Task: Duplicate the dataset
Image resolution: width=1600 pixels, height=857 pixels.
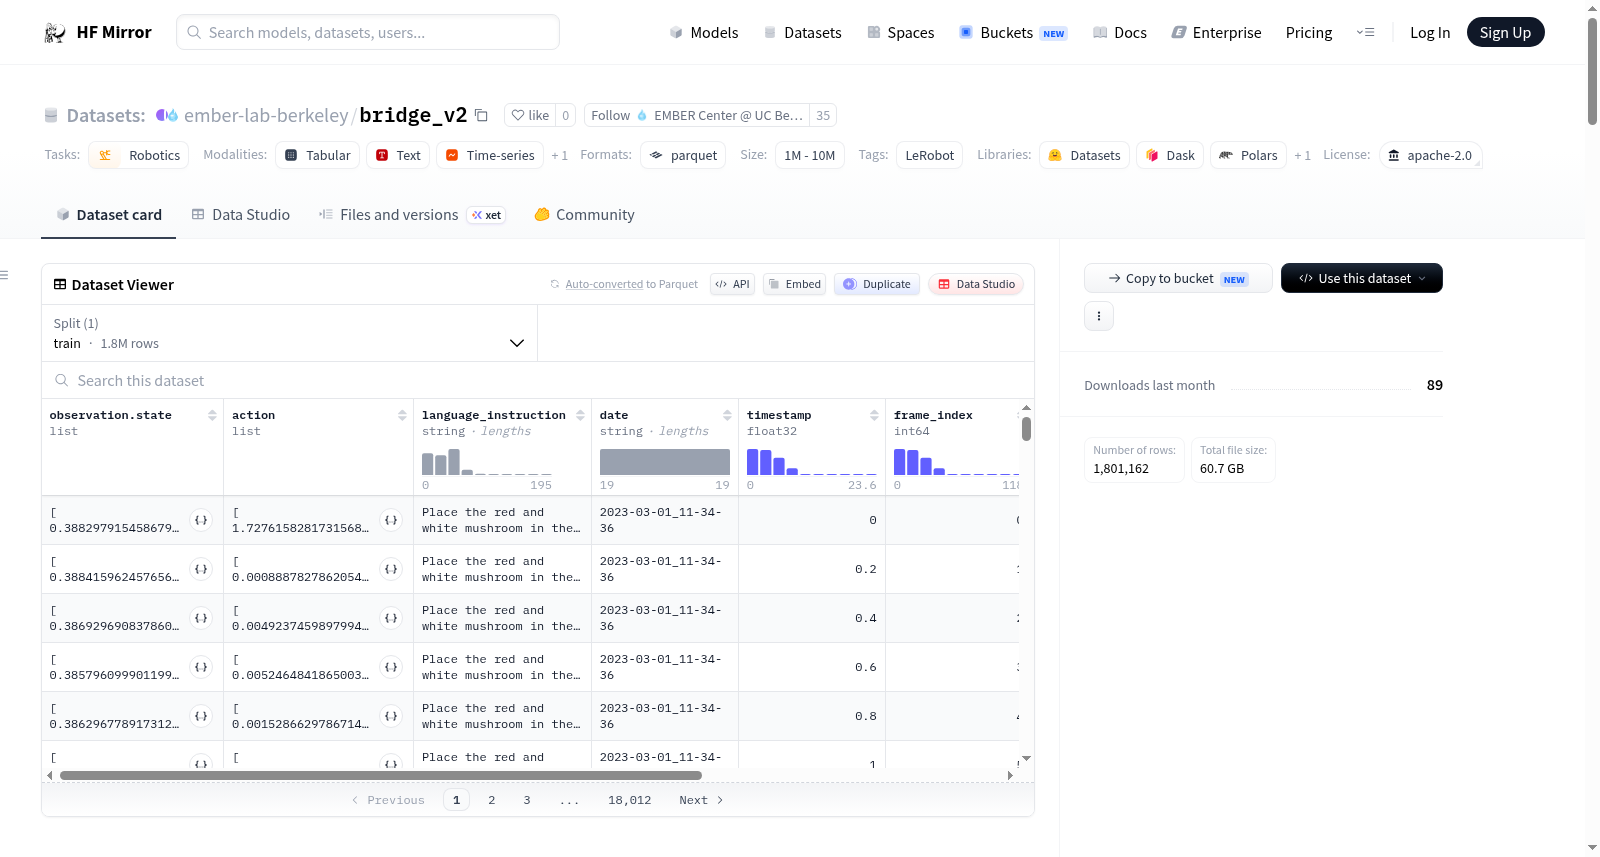Action: 877,284
